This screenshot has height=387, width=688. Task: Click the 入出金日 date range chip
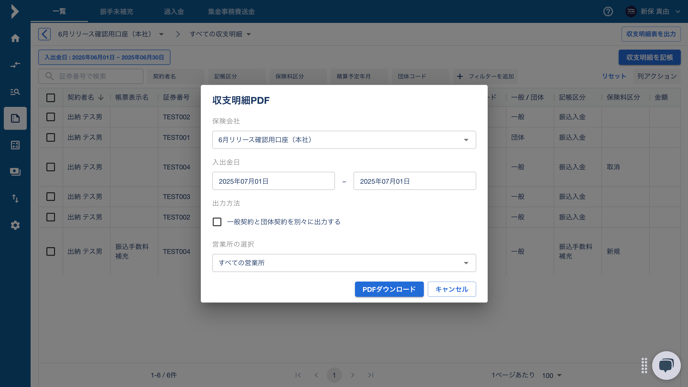pyautogui.click(x=104, y=57)
